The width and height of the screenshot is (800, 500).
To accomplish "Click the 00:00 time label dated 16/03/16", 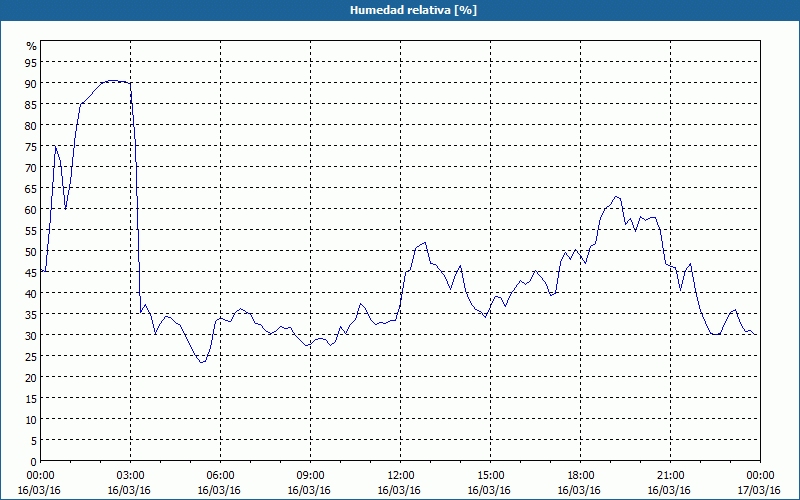I will pyautogui.click(x=40, y=476).
